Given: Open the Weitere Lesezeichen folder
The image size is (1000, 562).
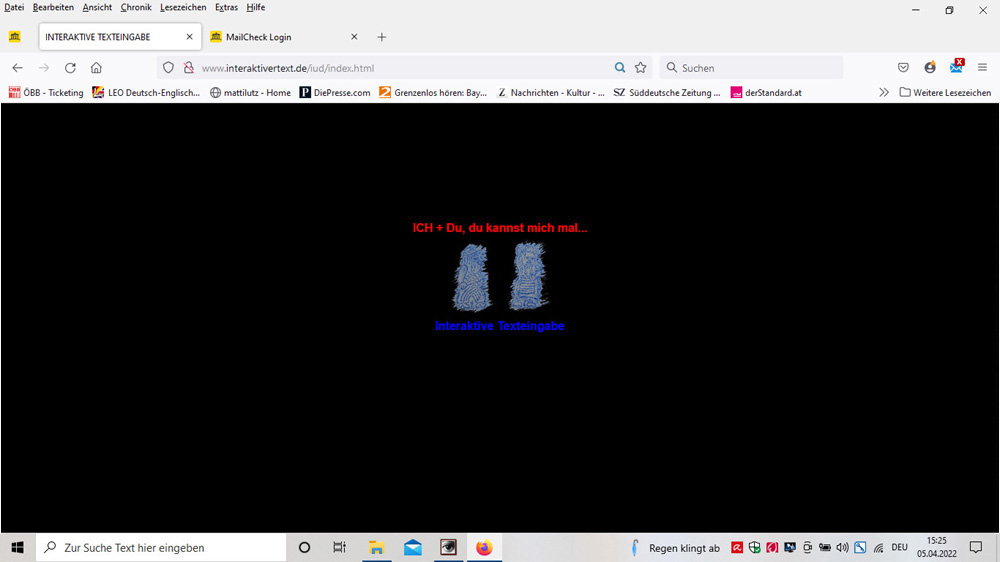Looking at the screenshot, I should 945,93.
